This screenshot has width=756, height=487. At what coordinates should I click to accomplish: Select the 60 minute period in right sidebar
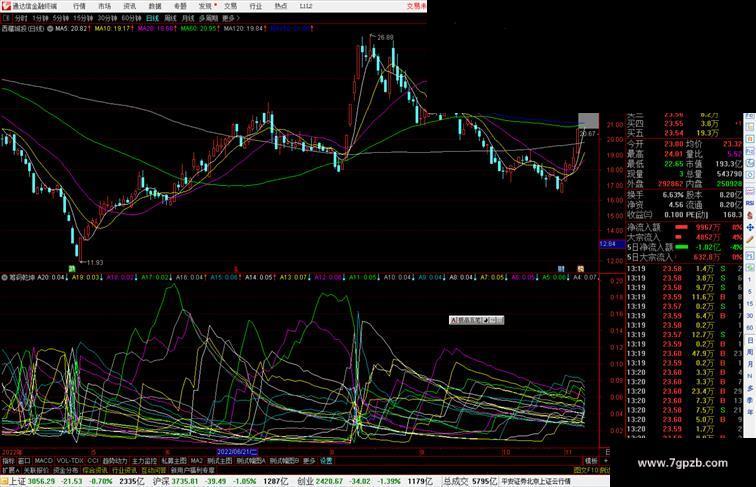pyautogui.click(x=750, y=328)
